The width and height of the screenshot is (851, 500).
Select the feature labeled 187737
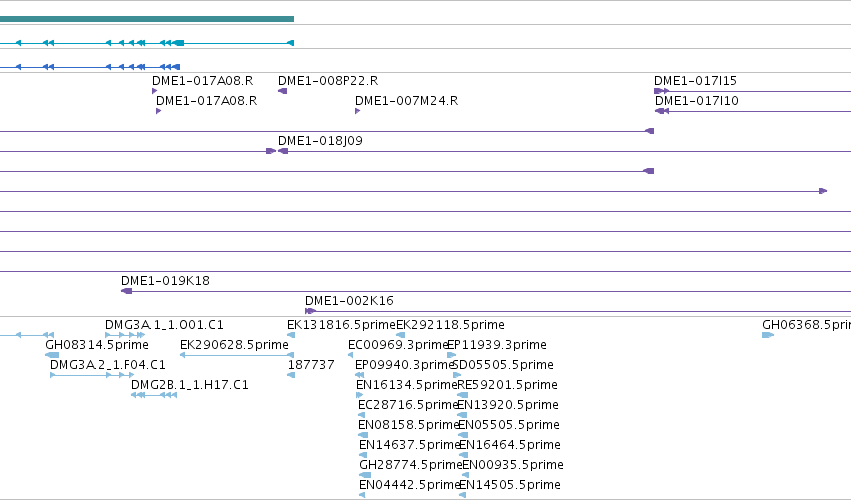(311, 365)
